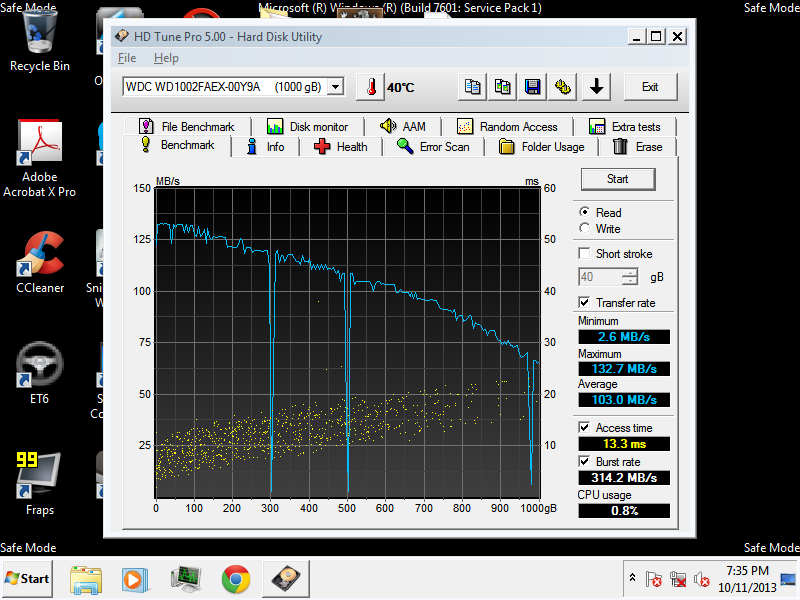Select the Write radio button
The width and height of the screenshot is (800, 600).
click(x=585, y=228)
